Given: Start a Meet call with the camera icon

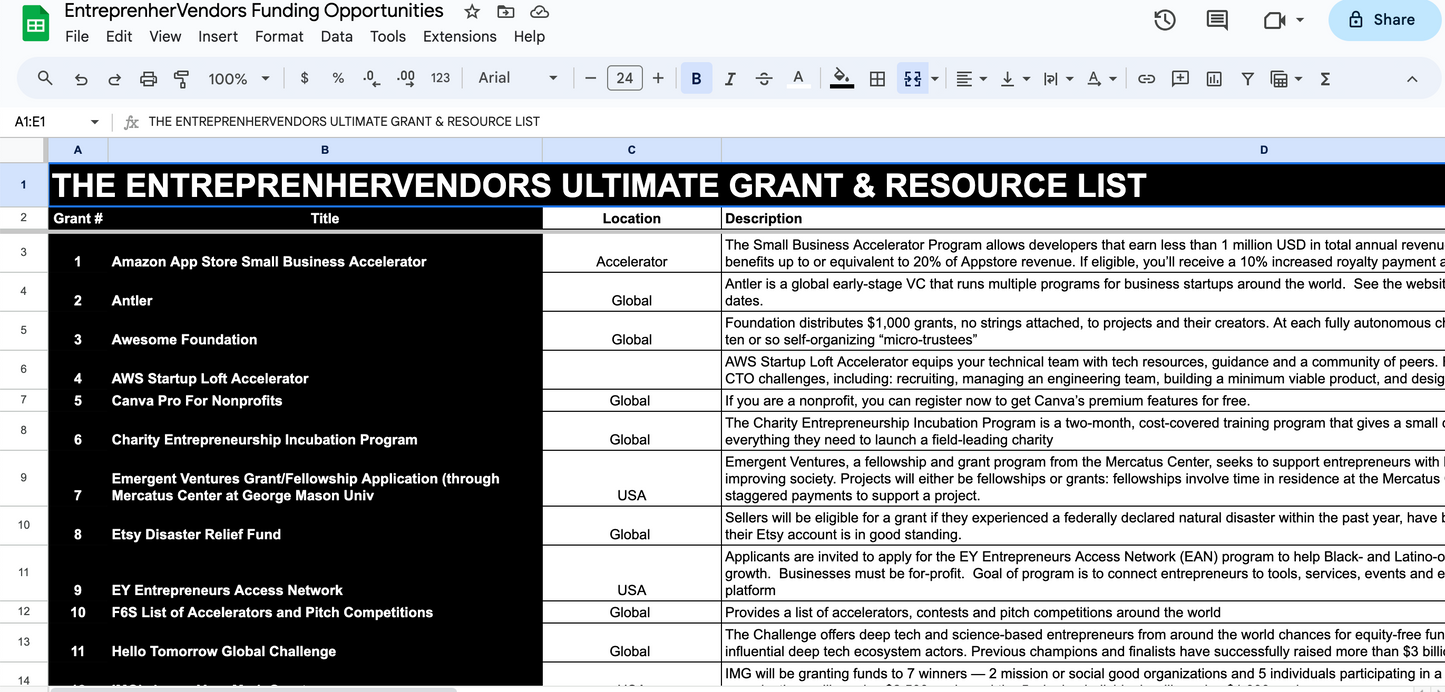Looking at the screenshot, I should coord(1274,20).
